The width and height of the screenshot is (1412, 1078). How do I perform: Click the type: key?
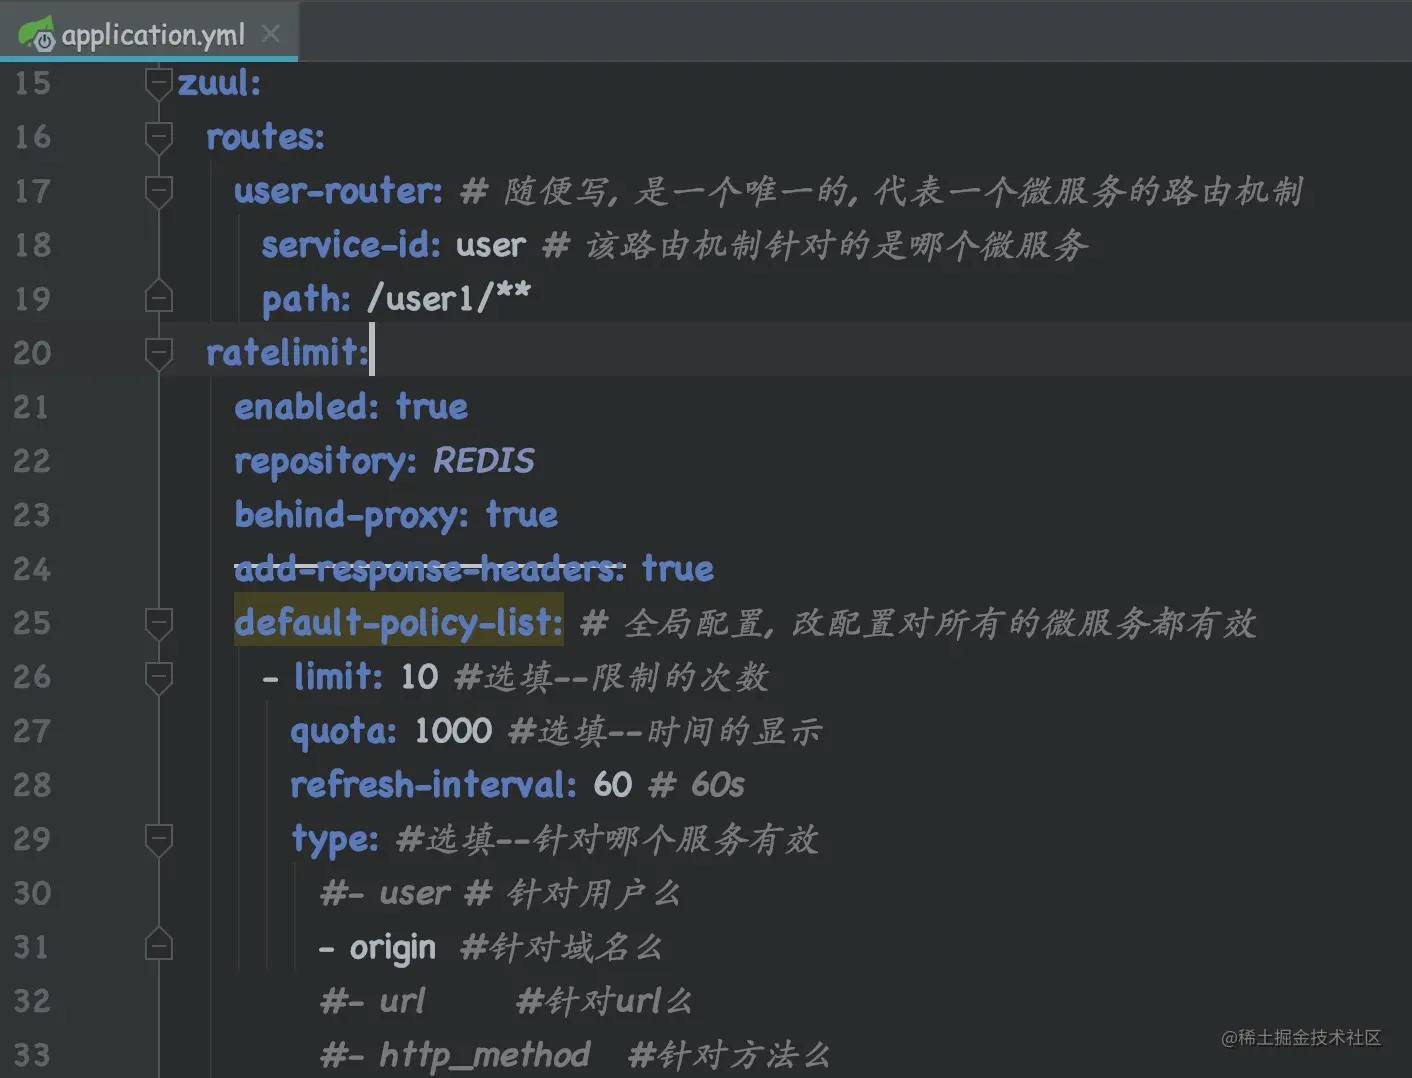[x=335, y=840]
